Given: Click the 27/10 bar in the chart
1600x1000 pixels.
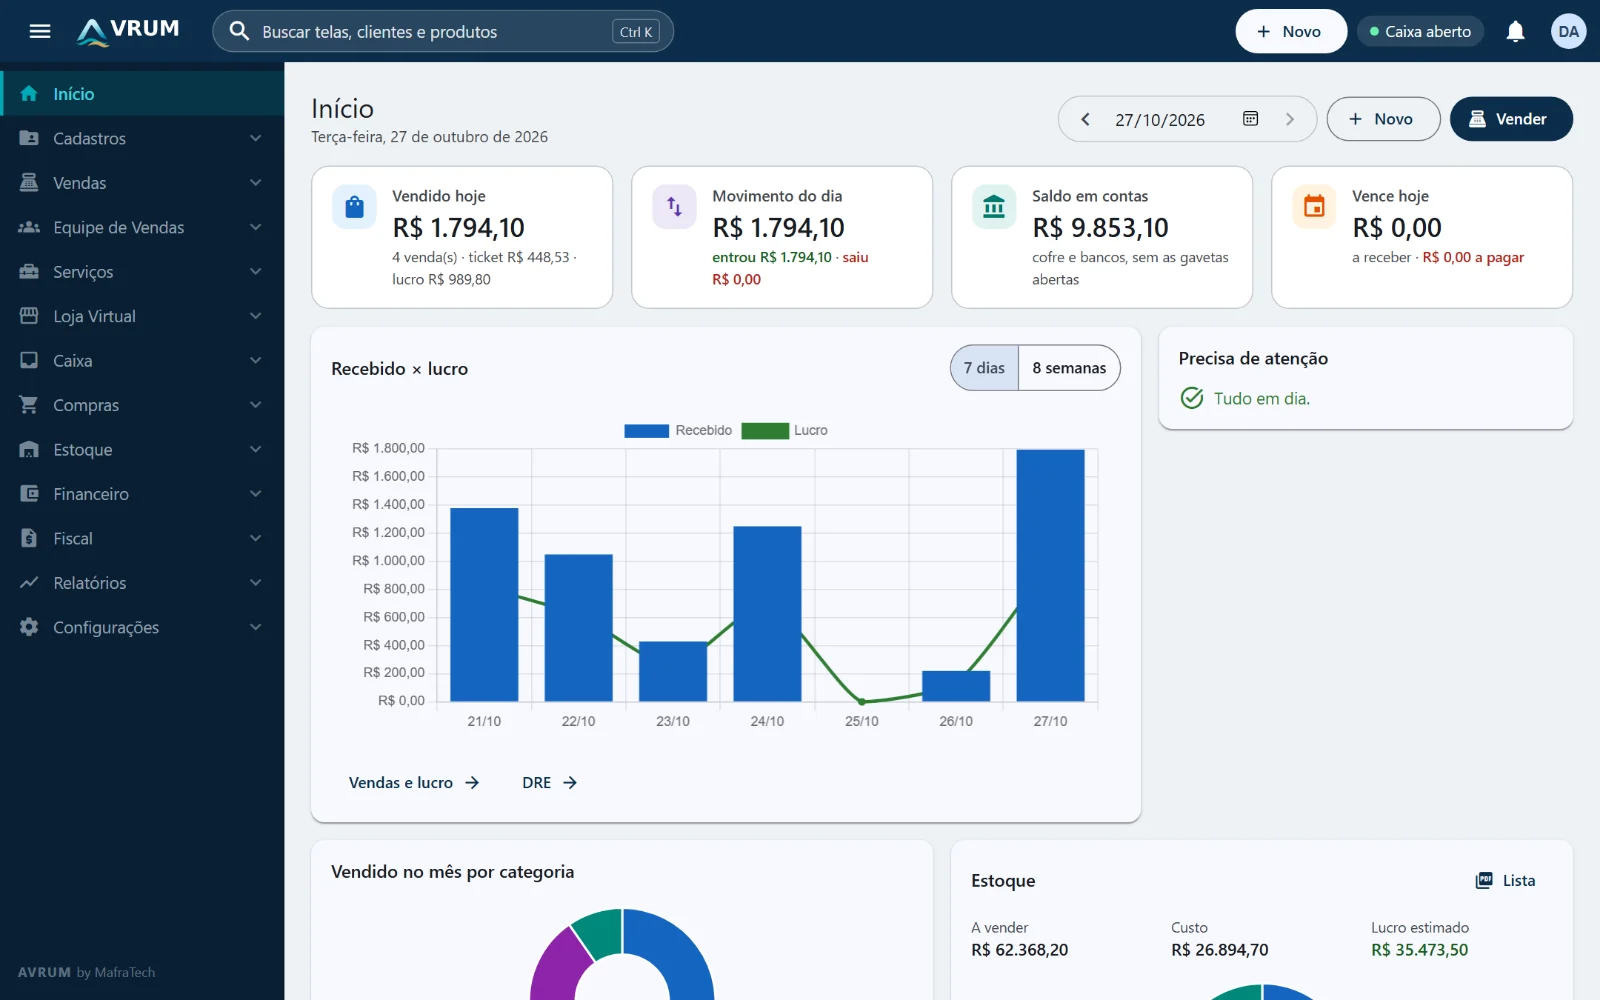Looking at the screenshot, I should click(1050, 575).
